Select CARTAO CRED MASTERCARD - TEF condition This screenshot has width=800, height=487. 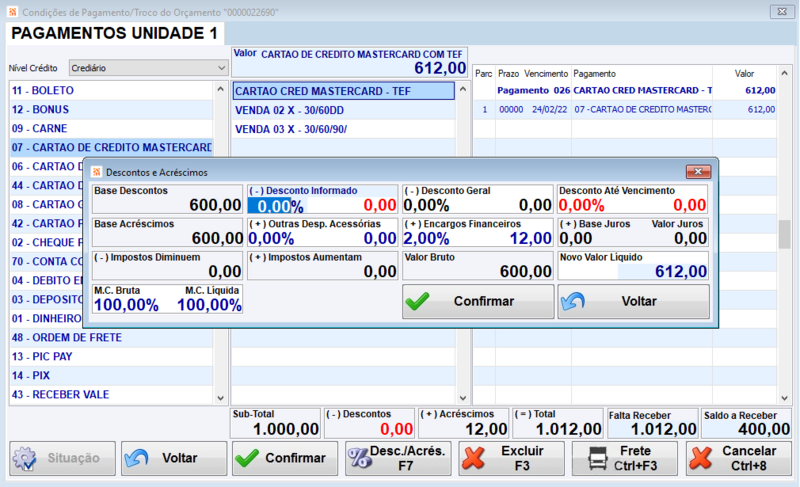(x=343, y=91)
